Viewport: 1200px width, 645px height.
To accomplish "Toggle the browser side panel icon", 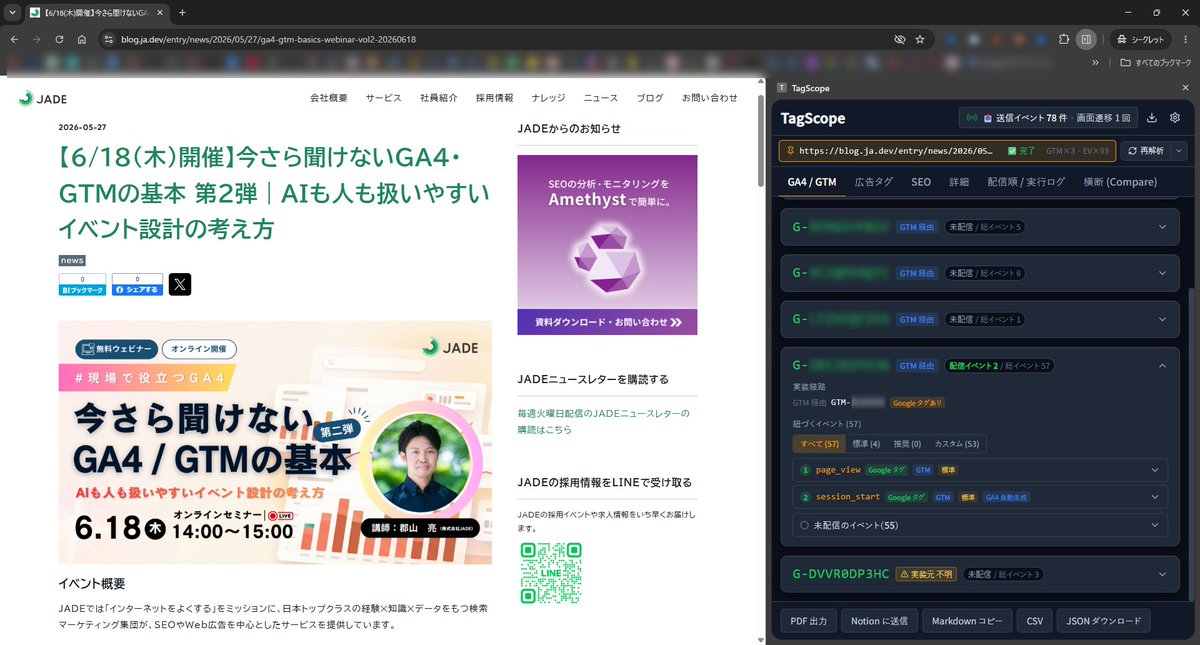I will (x=1086, y=39).
